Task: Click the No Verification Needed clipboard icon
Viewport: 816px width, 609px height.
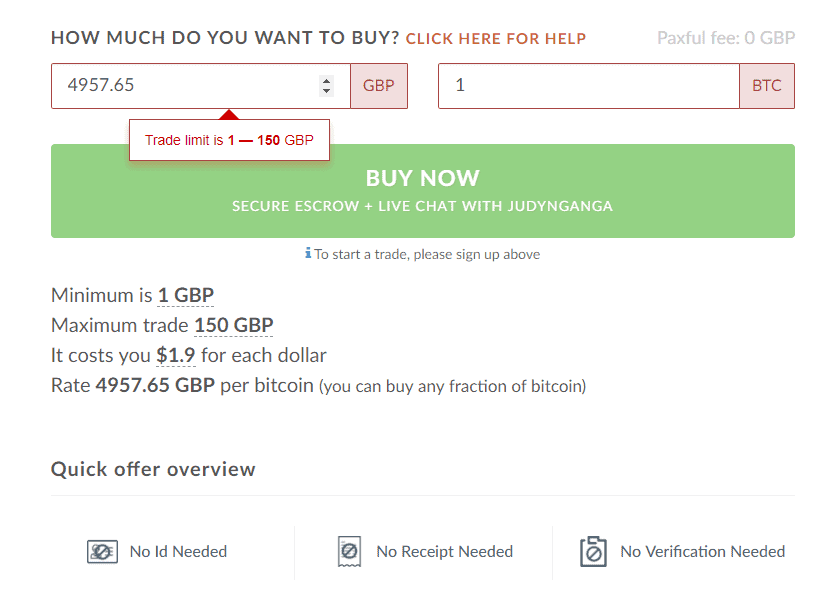Action: coord(593,552)
